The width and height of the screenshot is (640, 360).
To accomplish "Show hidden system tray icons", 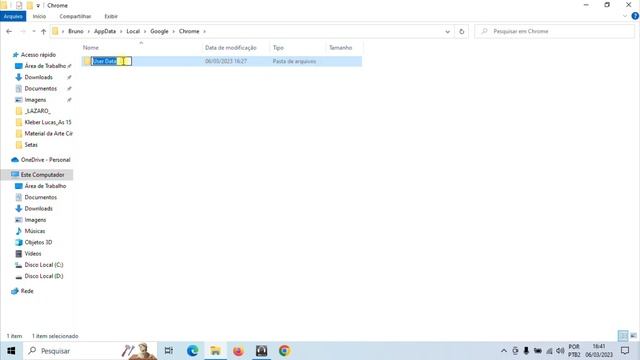I will point(504,351).
